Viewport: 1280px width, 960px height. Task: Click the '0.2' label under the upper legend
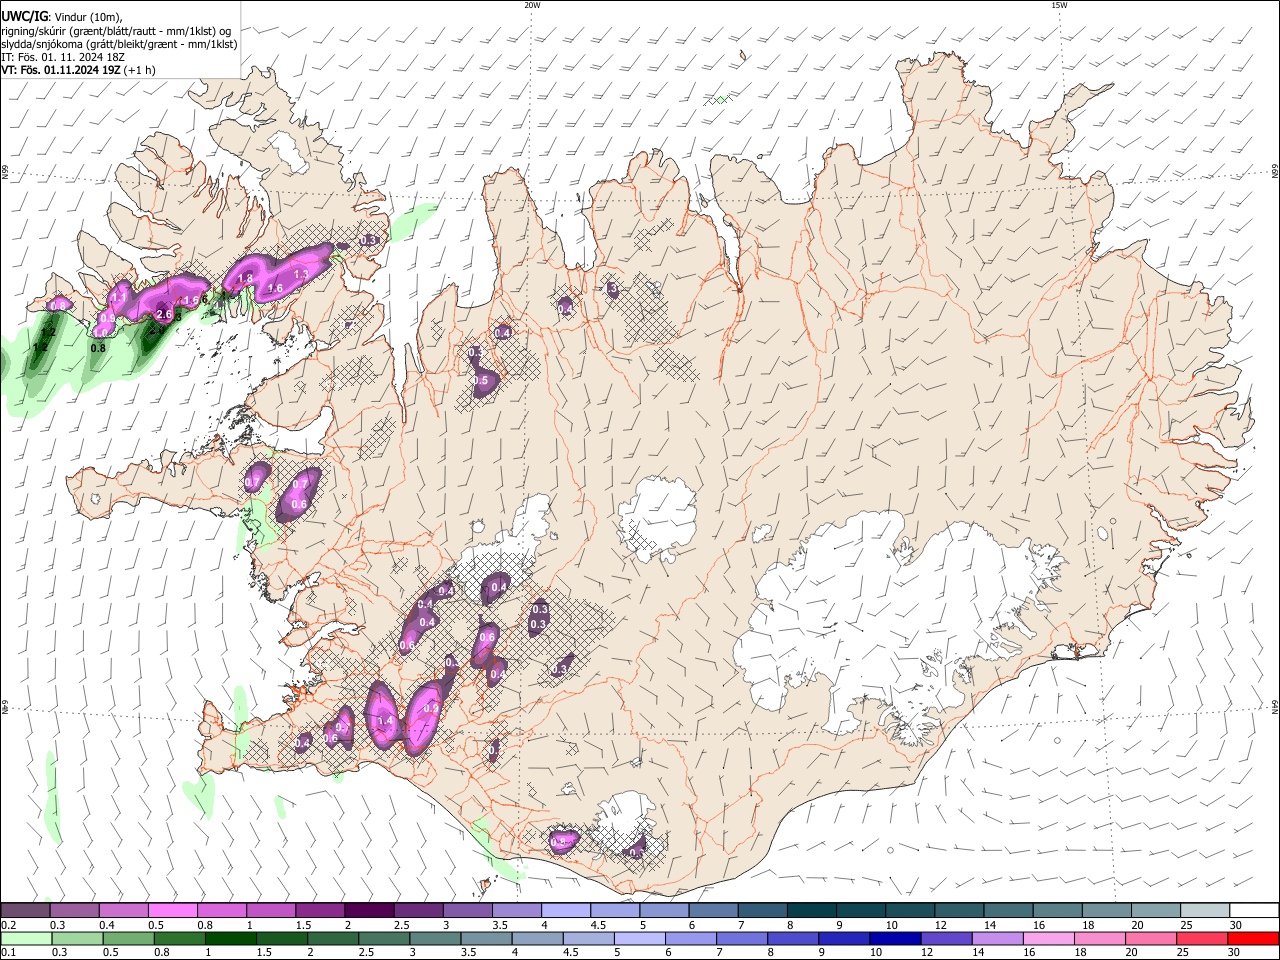coord(9,925)
